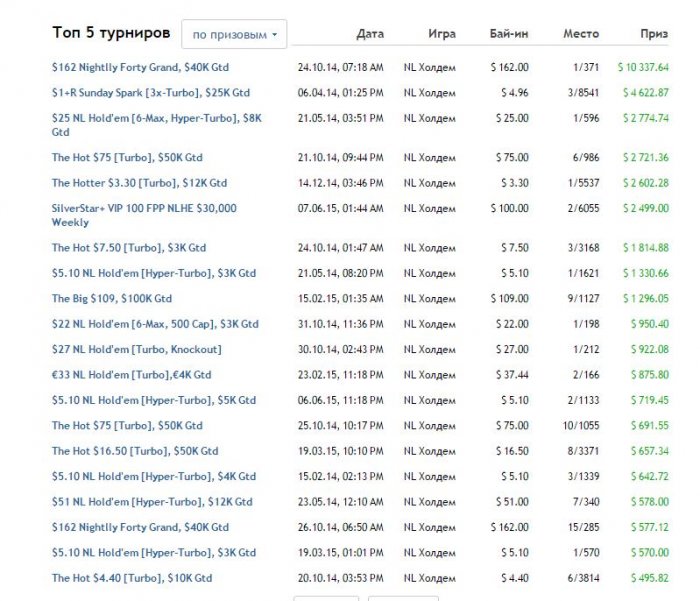Viewport: 700px width, 601px height.
Task: Open SilverStar+ VIP 100 FPP NLHE link
Action: coord(144,208)
